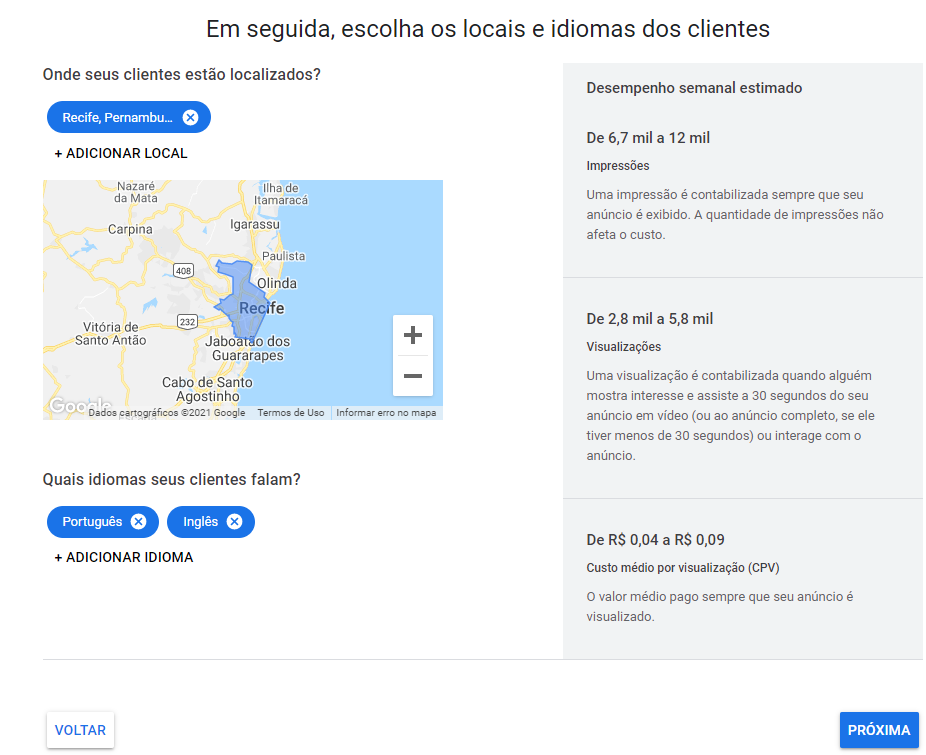The width and height of the screenshot is (926, 755).
Task: Click road 232 marker on the map
Action: coord(187,321)
